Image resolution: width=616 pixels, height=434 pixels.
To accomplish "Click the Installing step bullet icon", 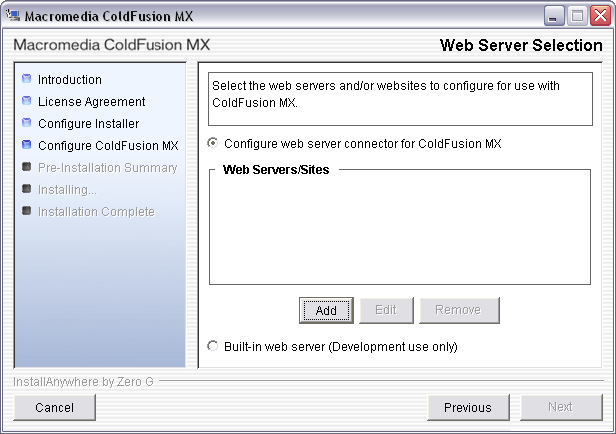I will (26, 189).
